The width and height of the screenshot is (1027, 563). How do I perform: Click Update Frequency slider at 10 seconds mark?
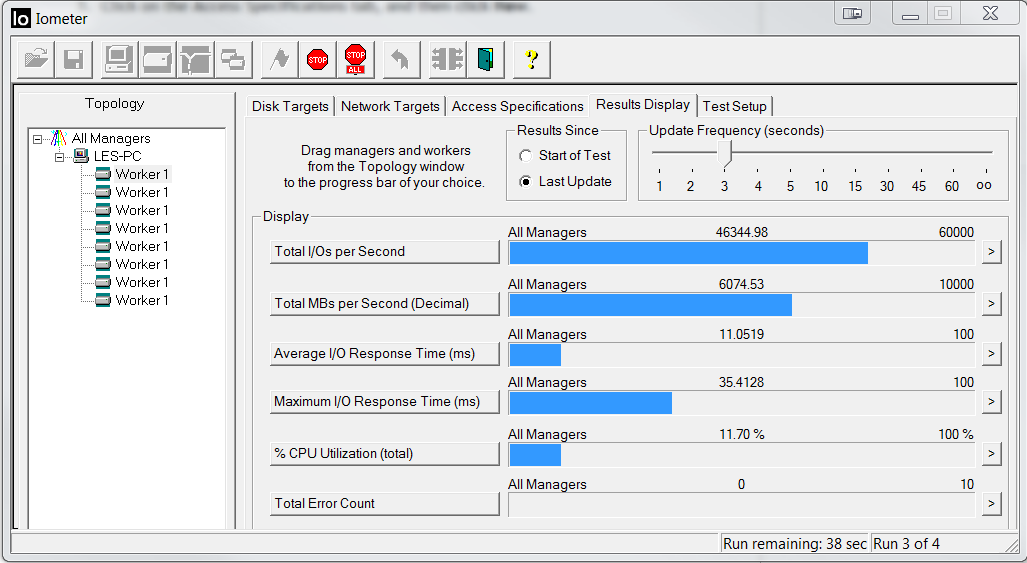tap(821, 153)
